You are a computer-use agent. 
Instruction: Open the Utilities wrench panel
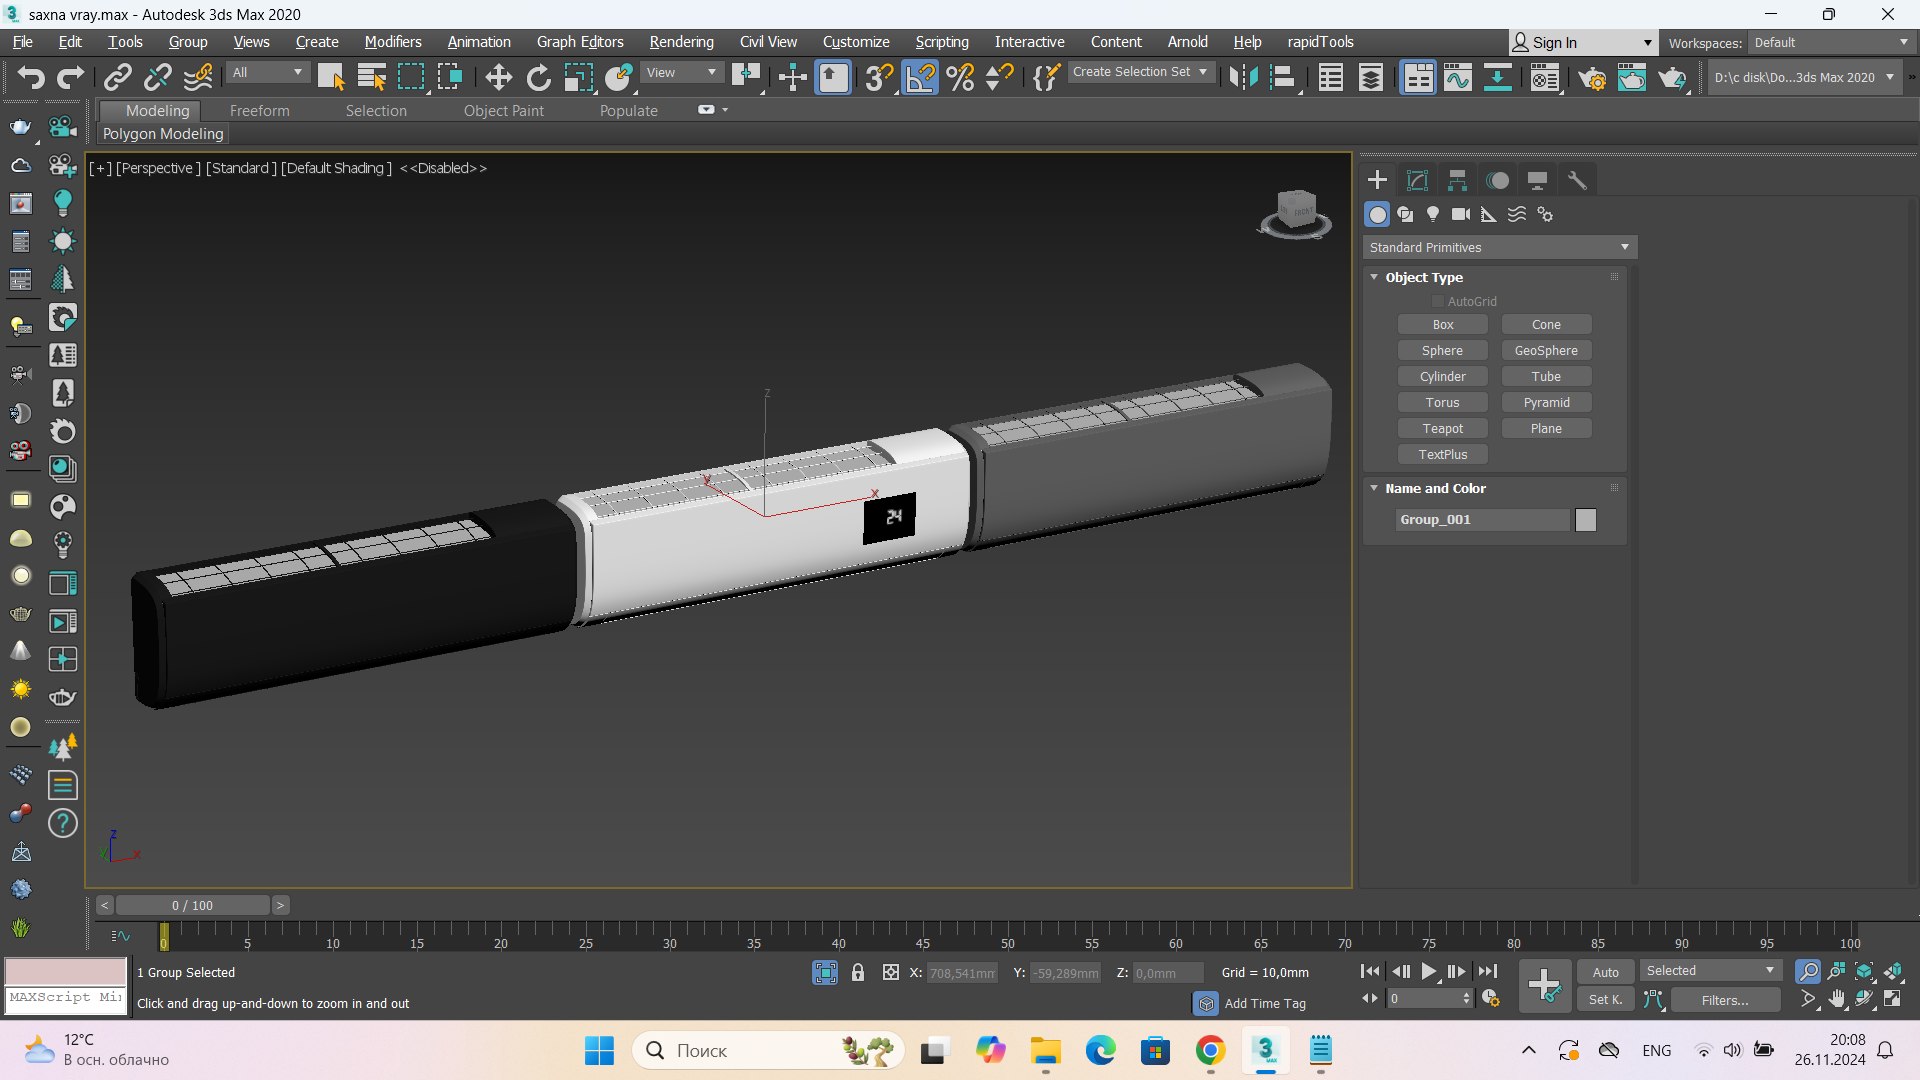click(x=1577, y=180)
